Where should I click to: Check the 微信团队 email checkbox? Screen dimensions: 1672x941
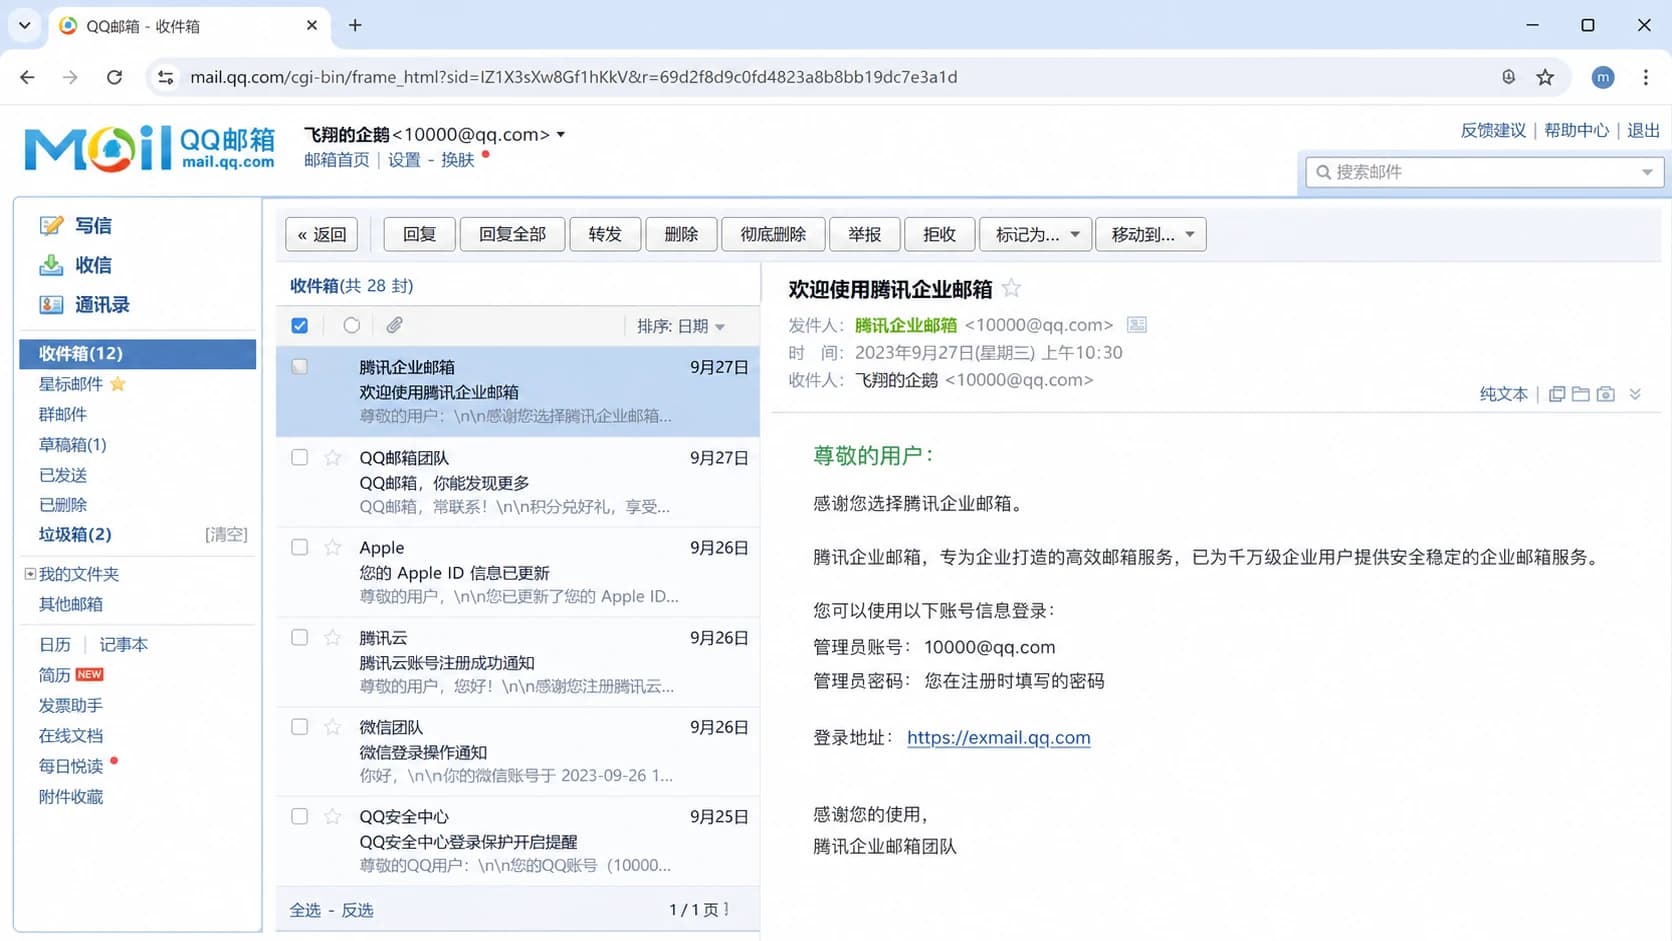pyautogui.click(x=300, y=727)
